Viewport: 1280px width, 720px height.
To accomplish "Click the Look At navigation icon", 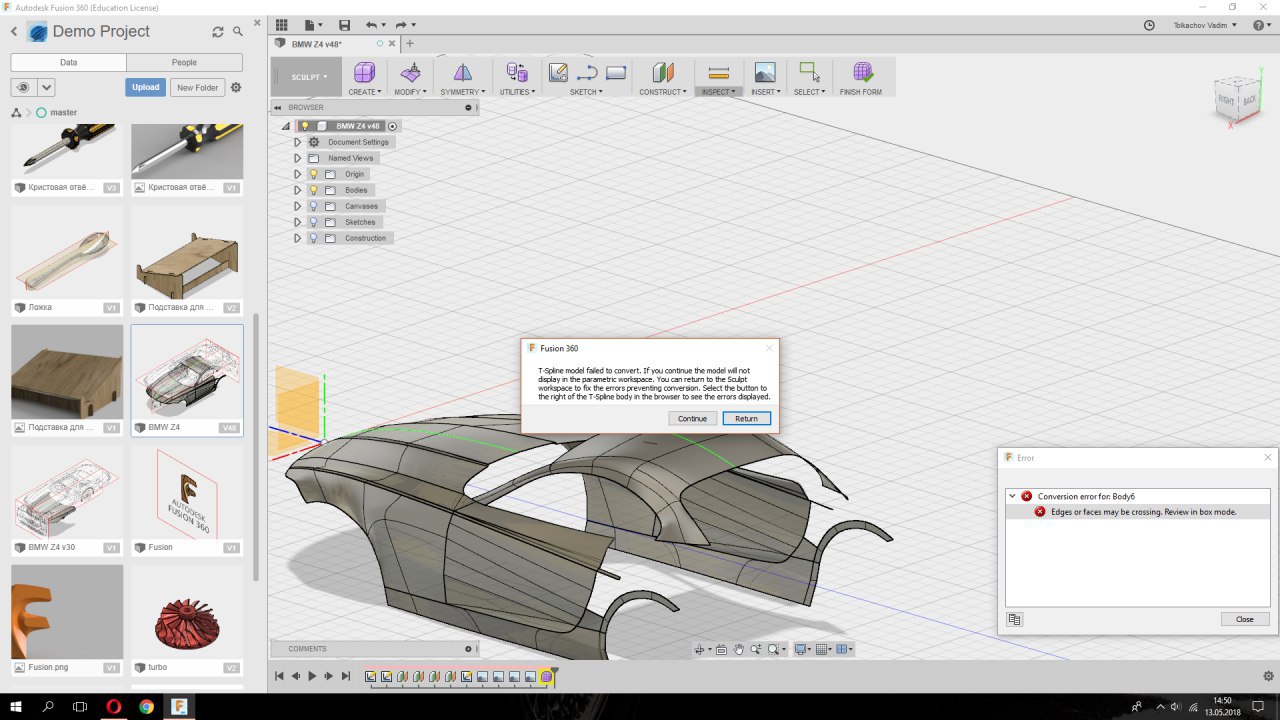I will tap(723, 649).
